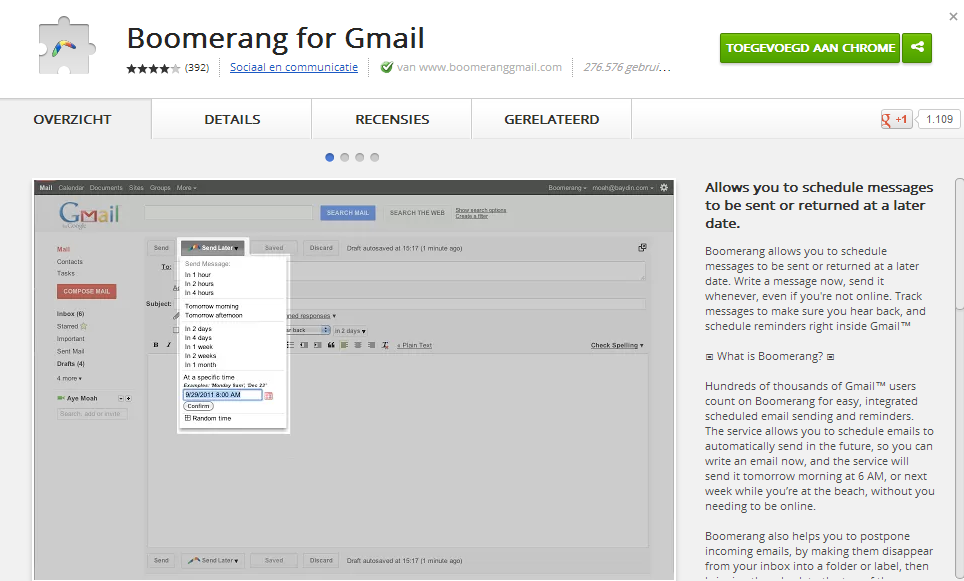Switch to the RECENSIES tab
This screenshot has height=581, width=964.
point(391,118)
